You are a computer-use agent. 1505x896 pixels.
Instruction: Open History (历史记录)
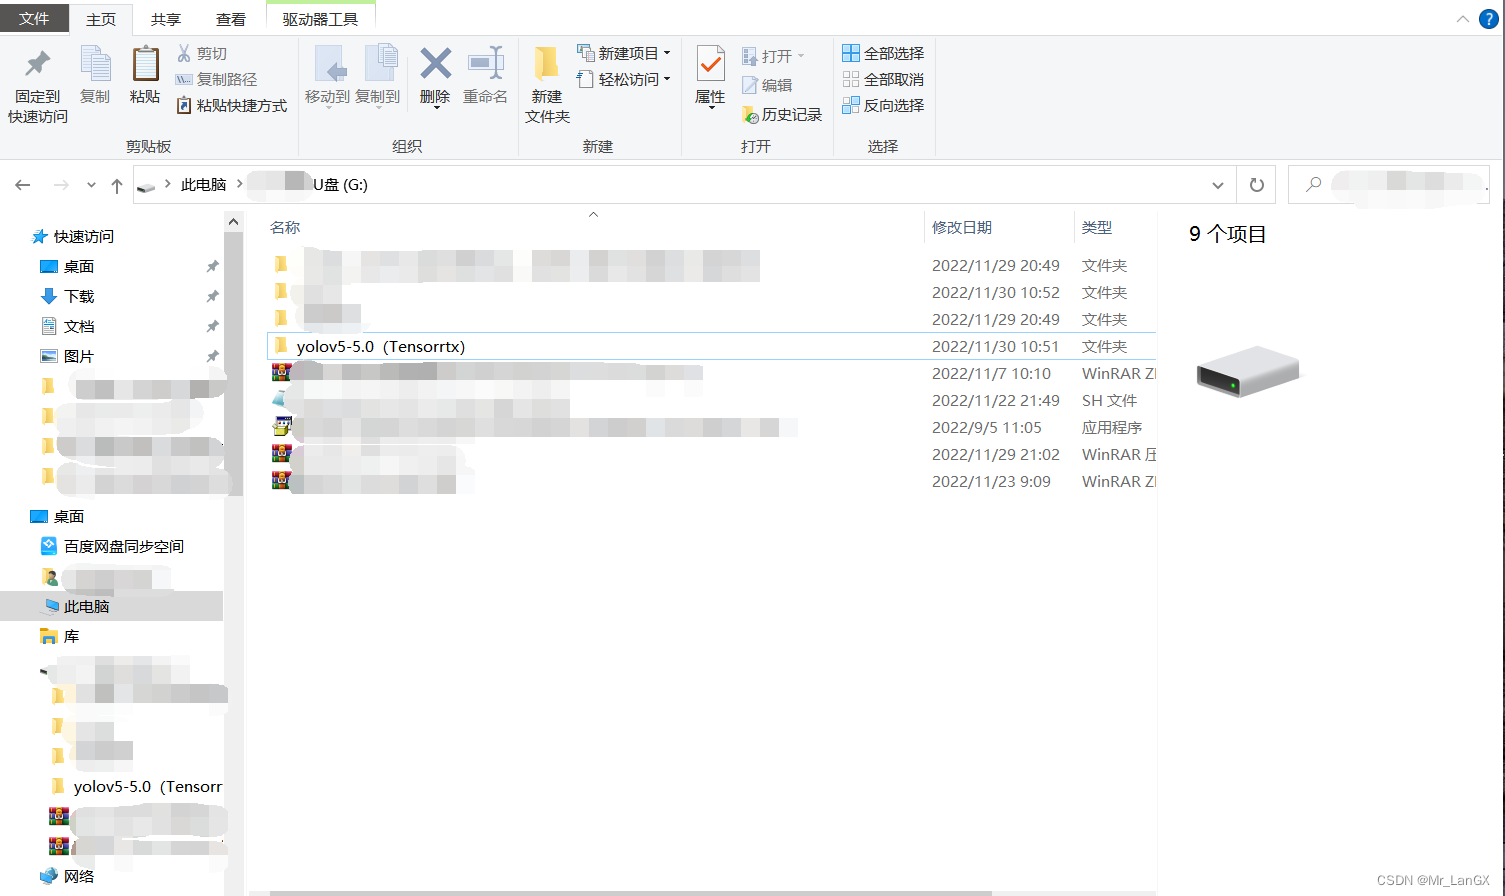[x=782, y=115]
